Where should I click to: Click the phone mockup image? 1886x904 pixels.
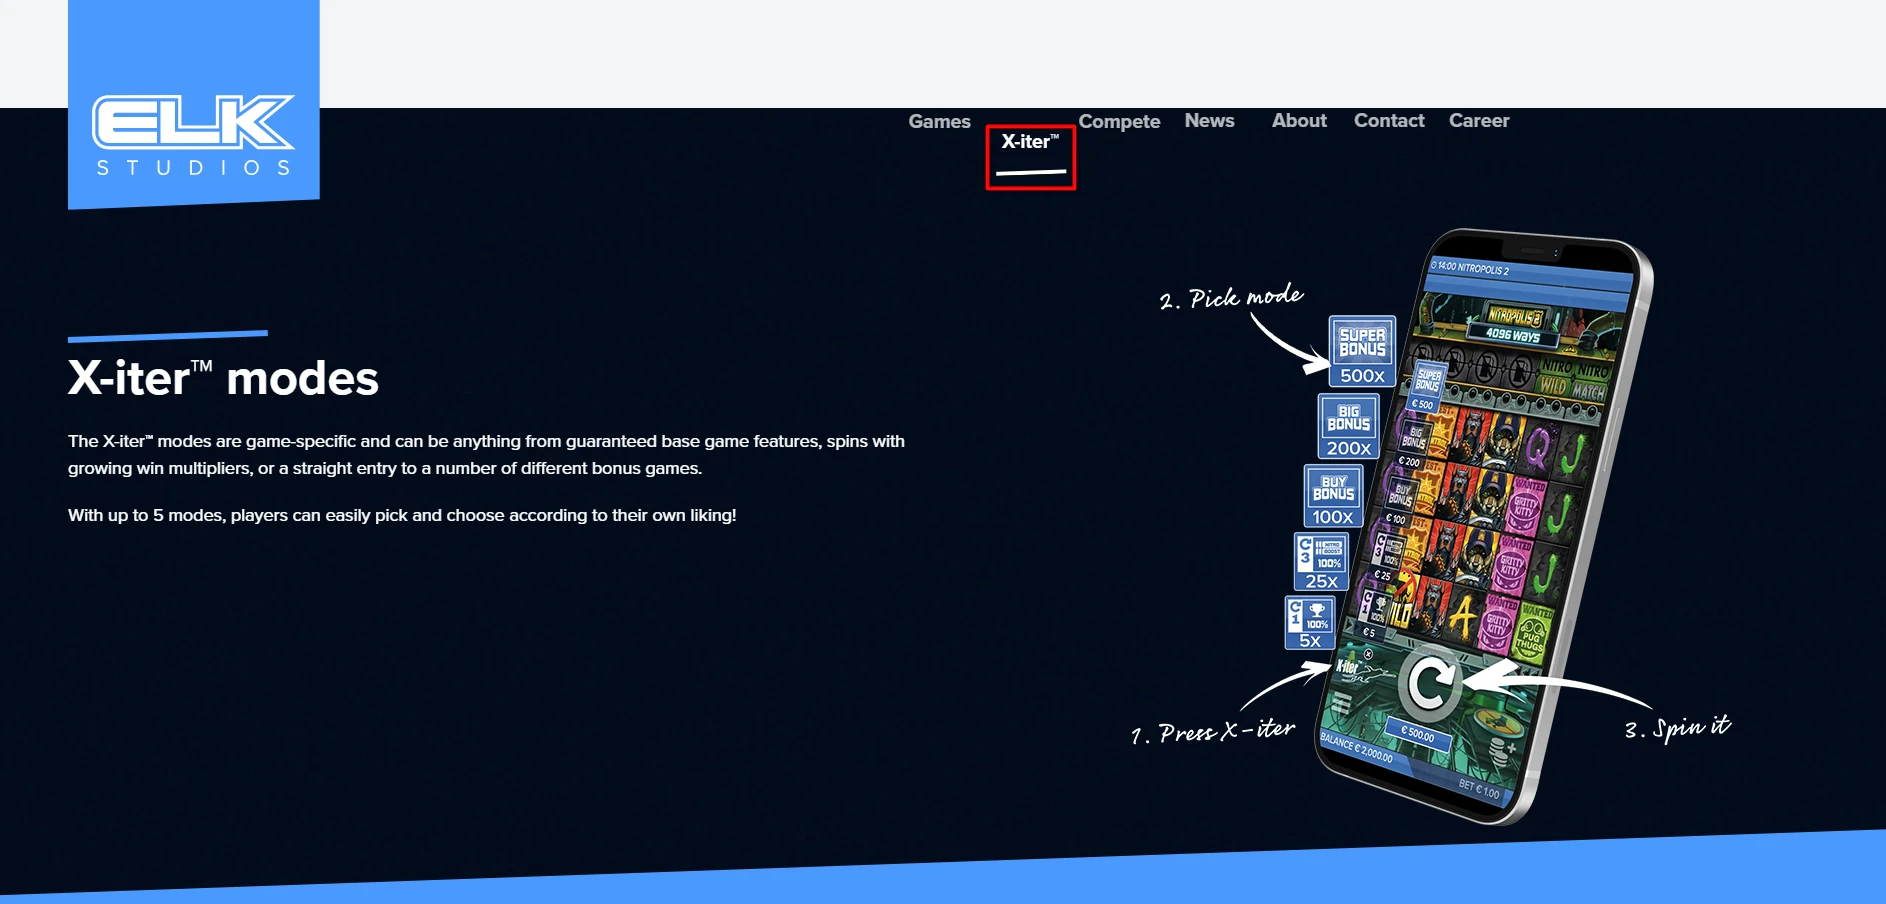pyautogui.click(x=1483, y=525)
